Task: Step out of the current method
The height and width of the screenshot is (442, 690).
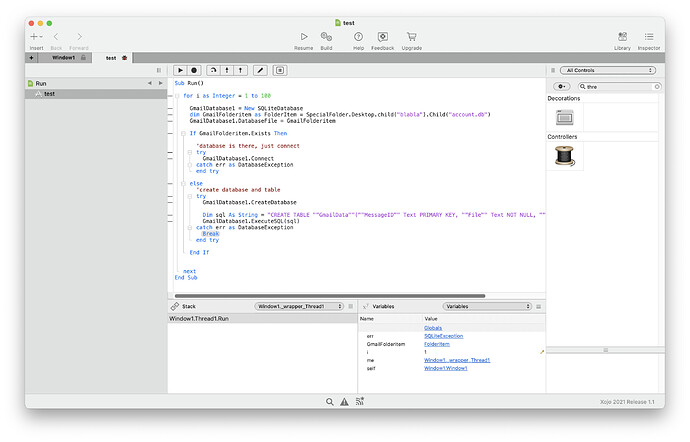Action: click(241, 70)
